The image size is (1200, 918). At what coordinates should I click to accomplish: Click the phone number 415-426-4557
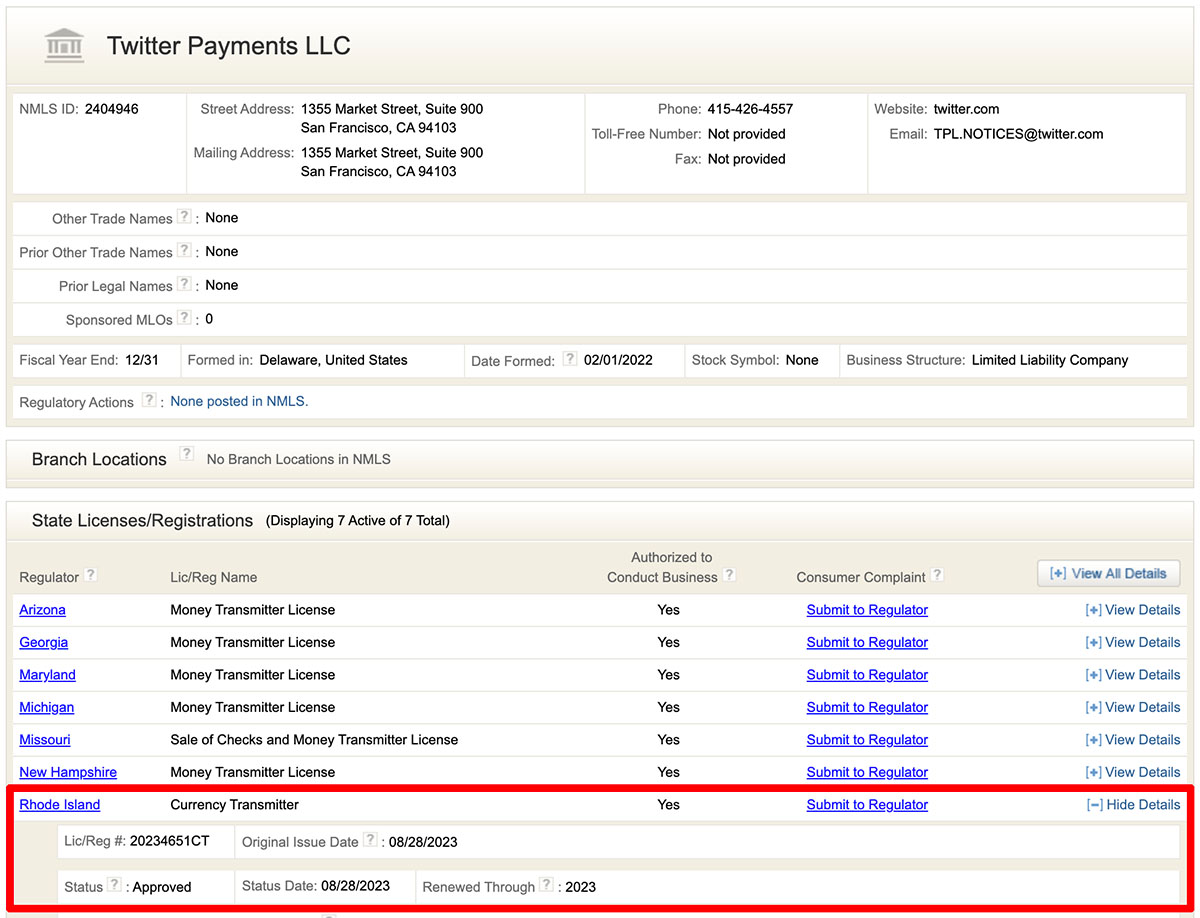[x=750, y=109]
